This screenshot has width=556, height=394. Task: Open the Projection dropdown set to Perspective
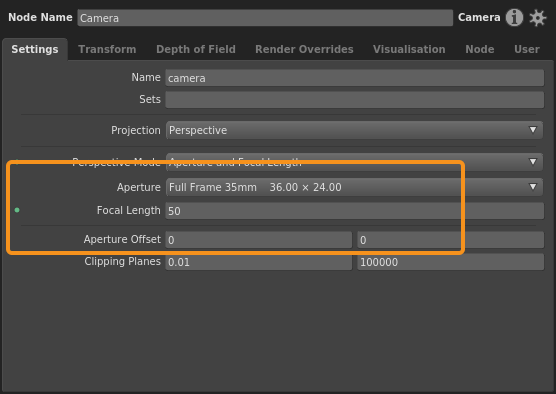[x=354, y=130]
